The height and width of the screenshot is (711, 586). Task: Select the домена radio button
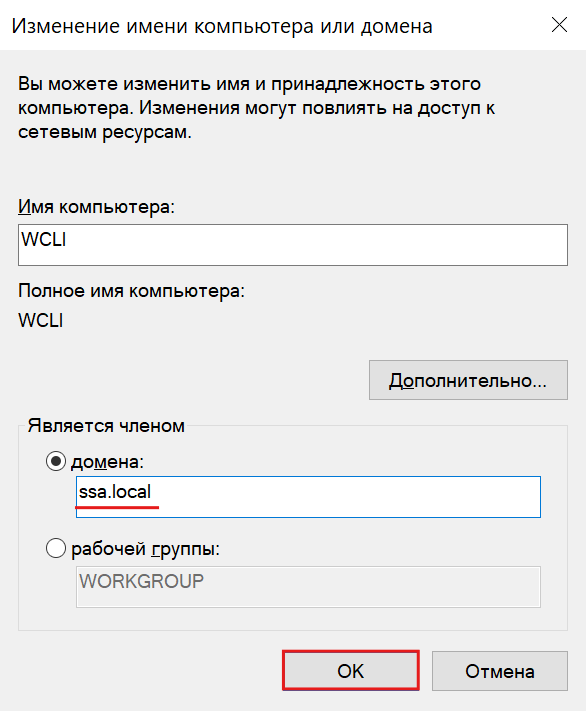[56, 461]
